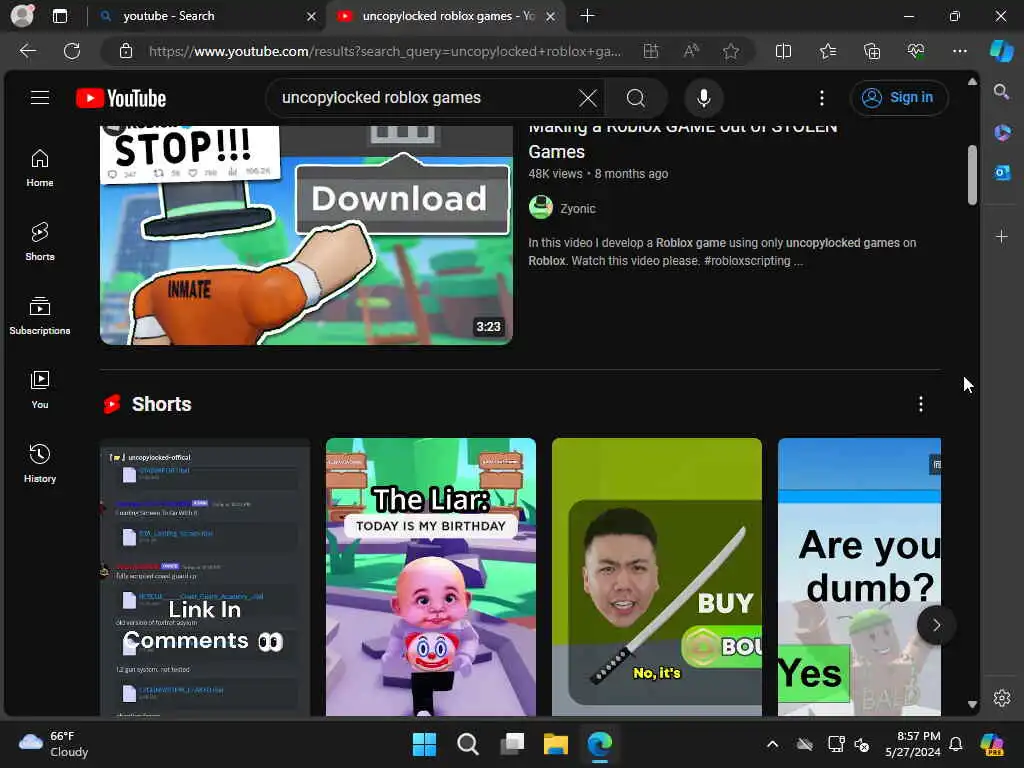Click the magnifier search button on YouTube
1024x768 pixels.
(635, 98)
